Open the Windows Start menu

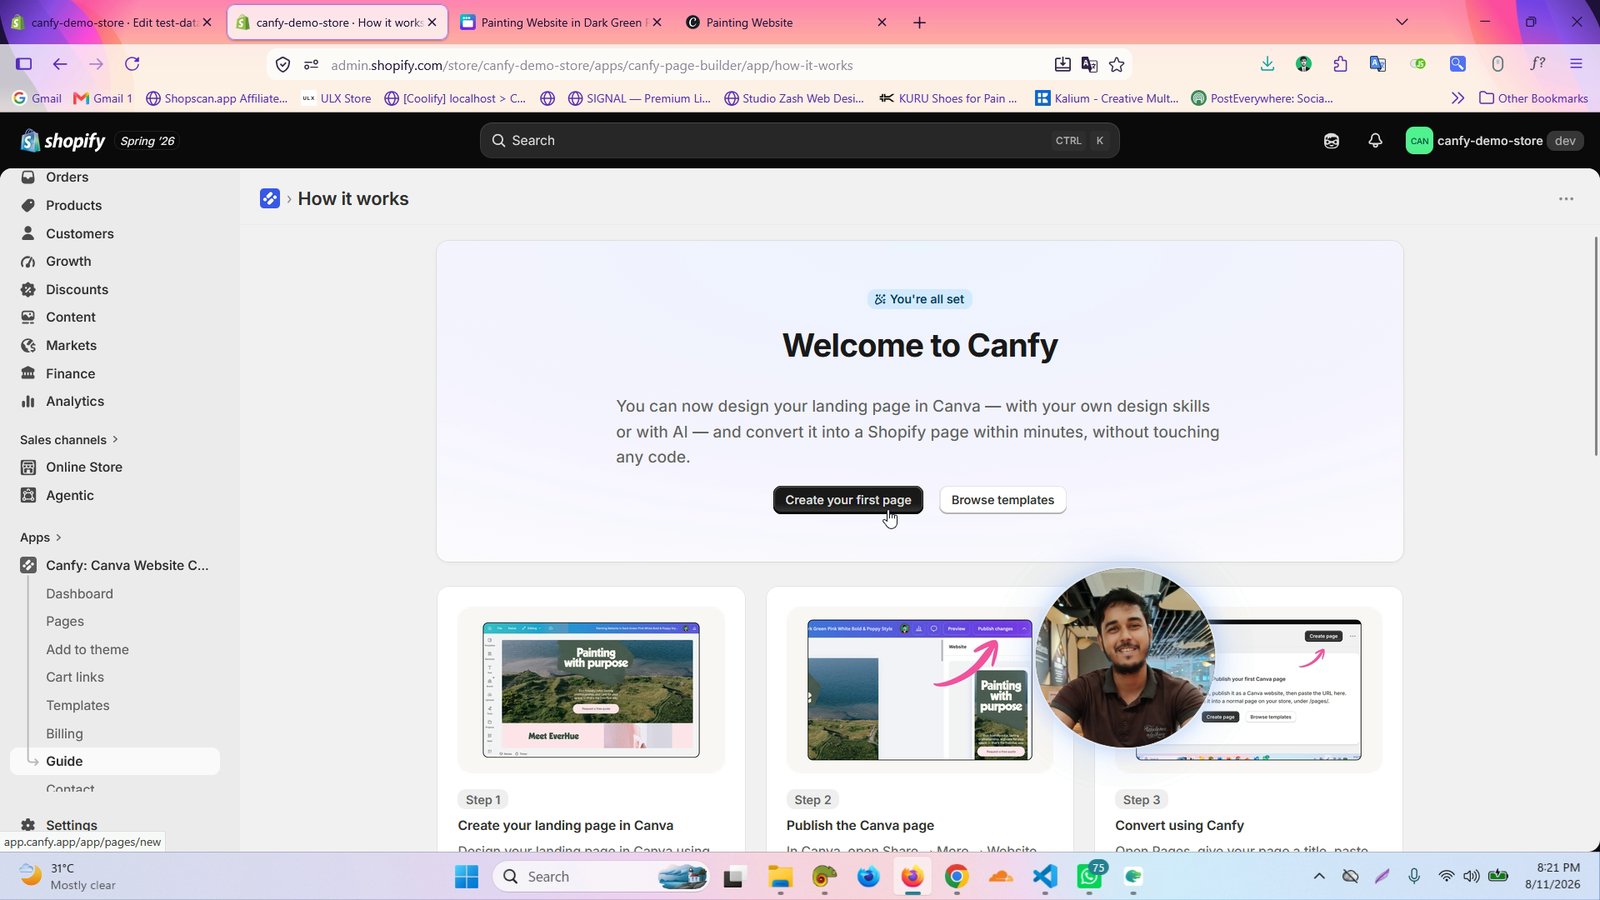(x=466, y=877)
